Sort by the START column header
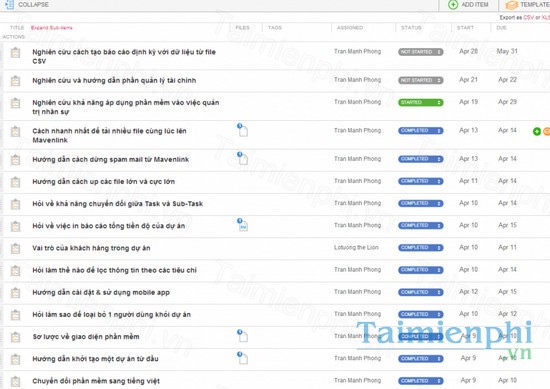The height and width of the screenshot is (389, 550). click(465, 28)
